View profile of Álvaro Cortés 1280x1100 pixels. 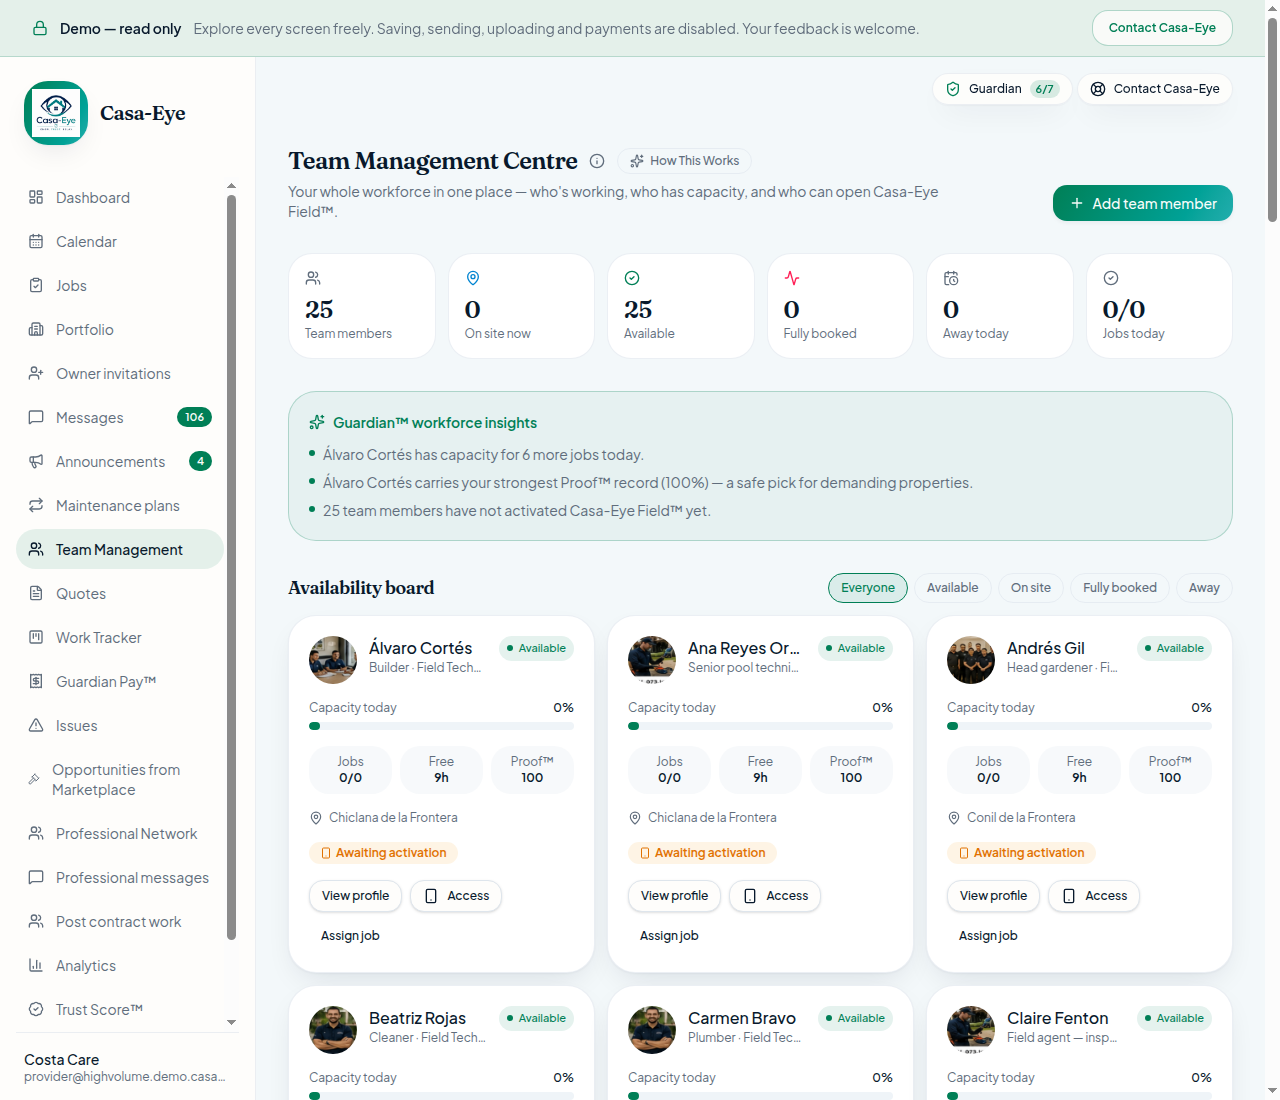[x=356, y=896]
